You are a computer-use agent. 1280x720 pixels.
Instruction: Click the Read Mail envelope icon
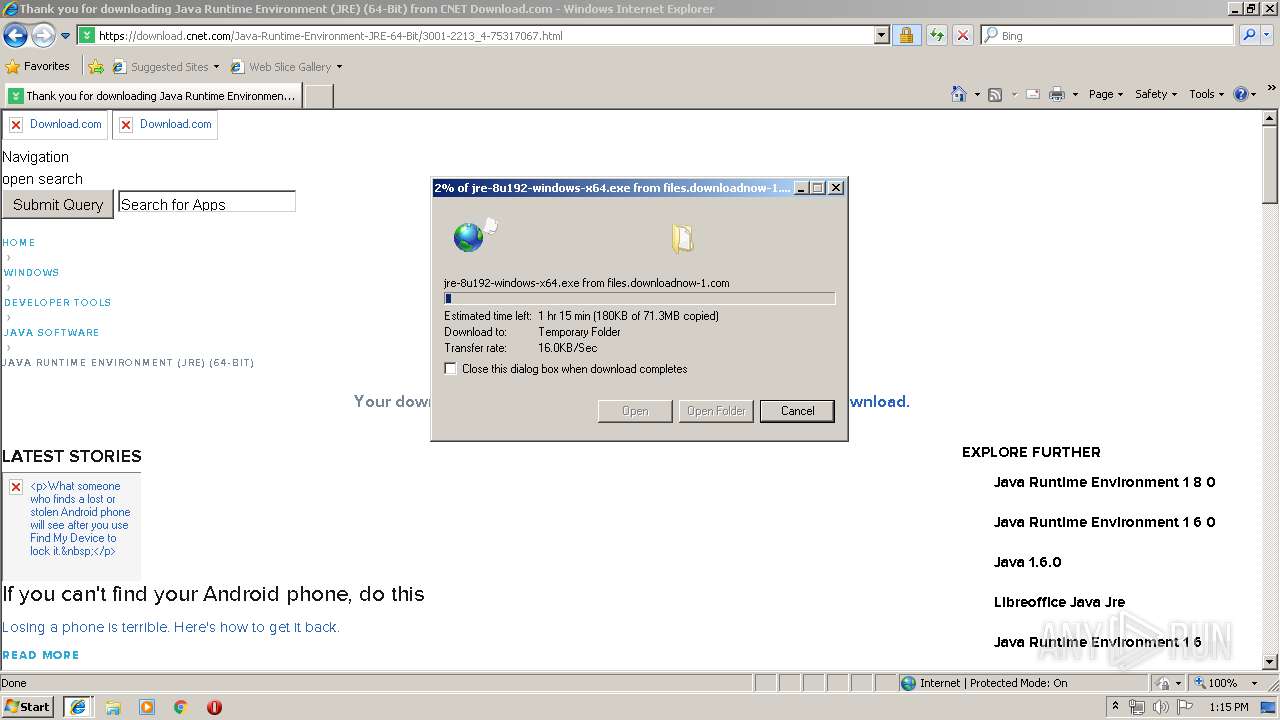point(1033,94)
